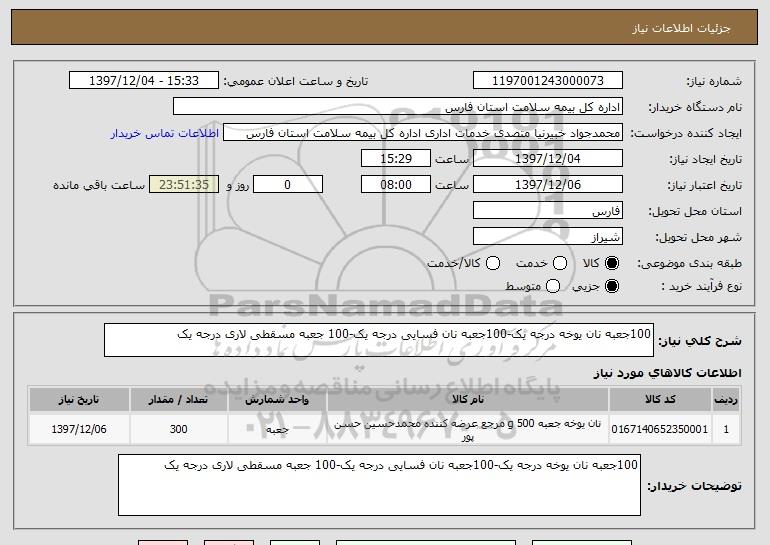Click the announcement date field 1397/12/04 - 15:33
Image resolution: width=770 pixels, height=545 pixels.
click(x=144, y=81)
